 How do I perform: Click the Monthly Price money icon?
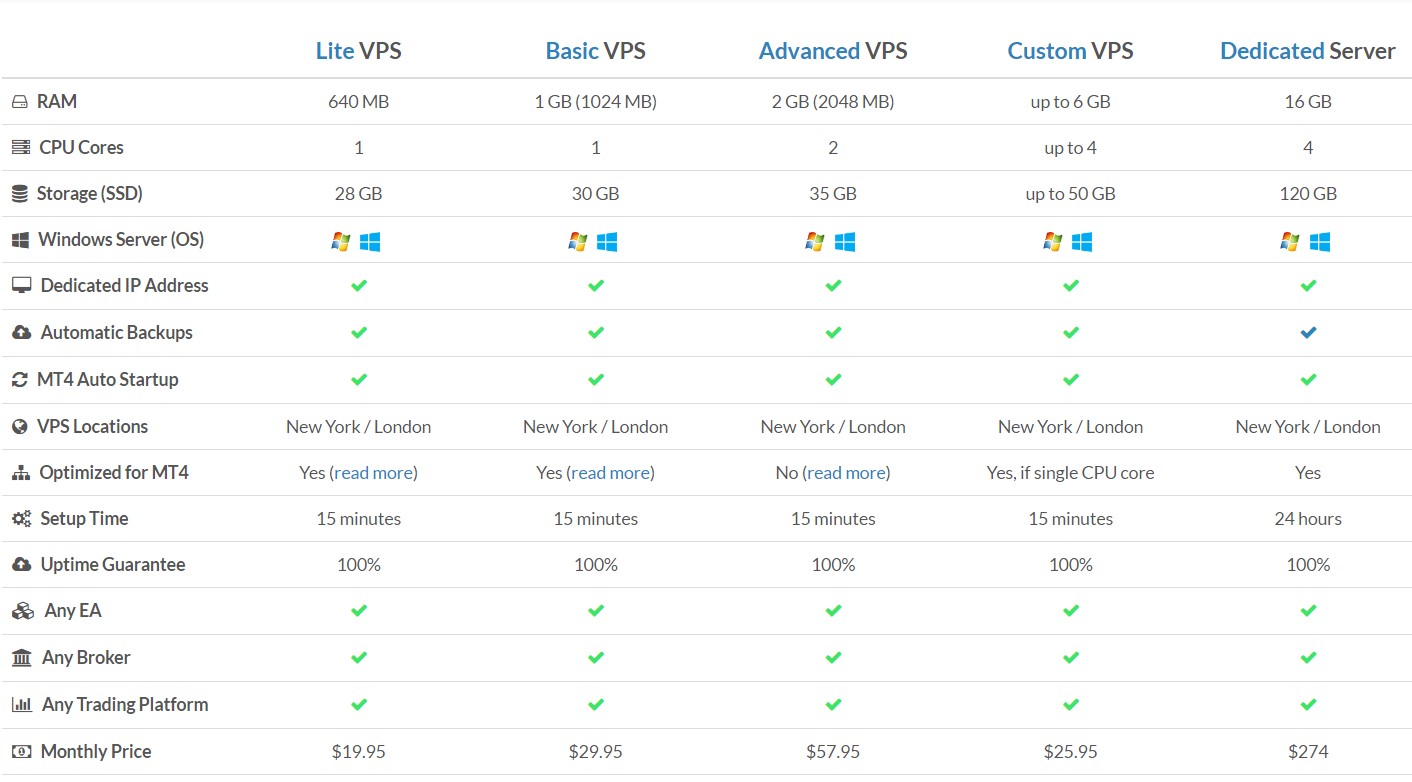click(x=21, y=752)
